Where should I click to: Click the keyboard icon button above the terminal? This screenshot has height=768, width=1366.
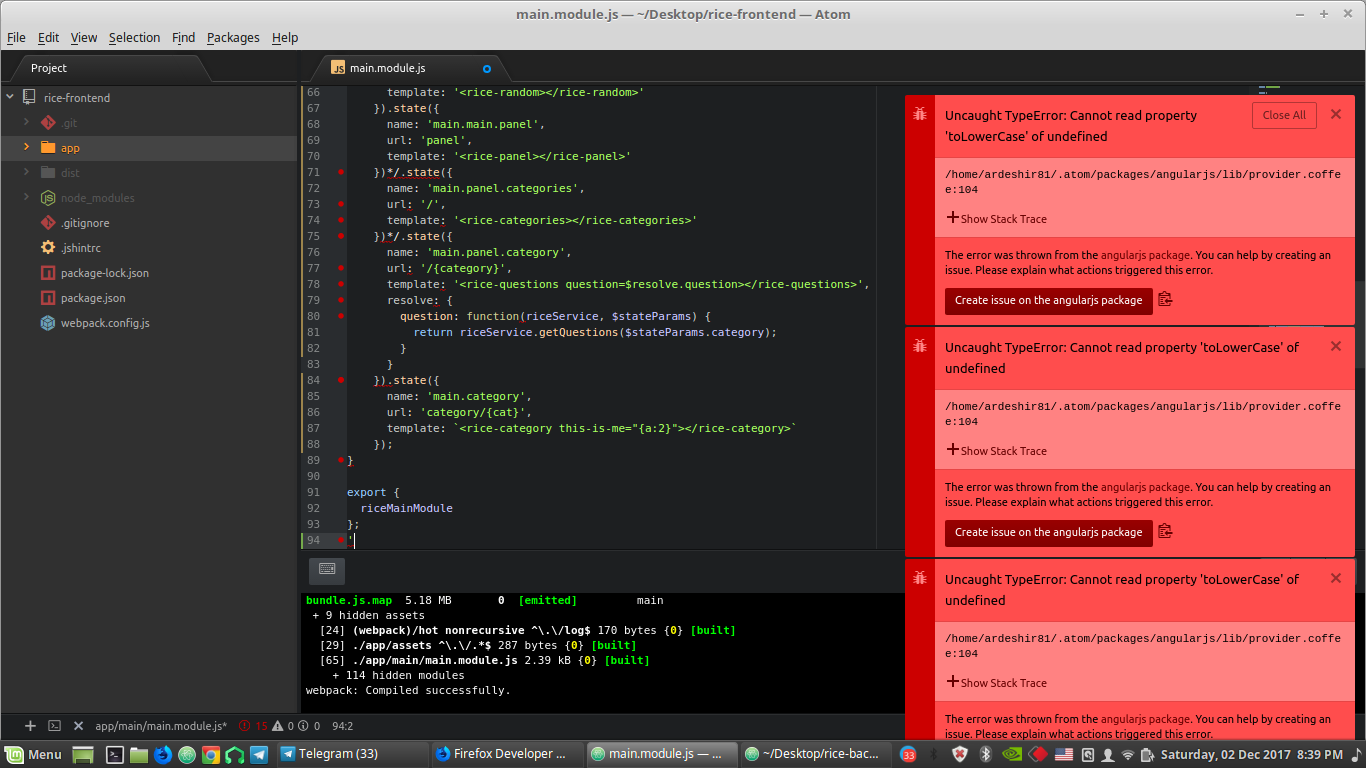point(327,570)
